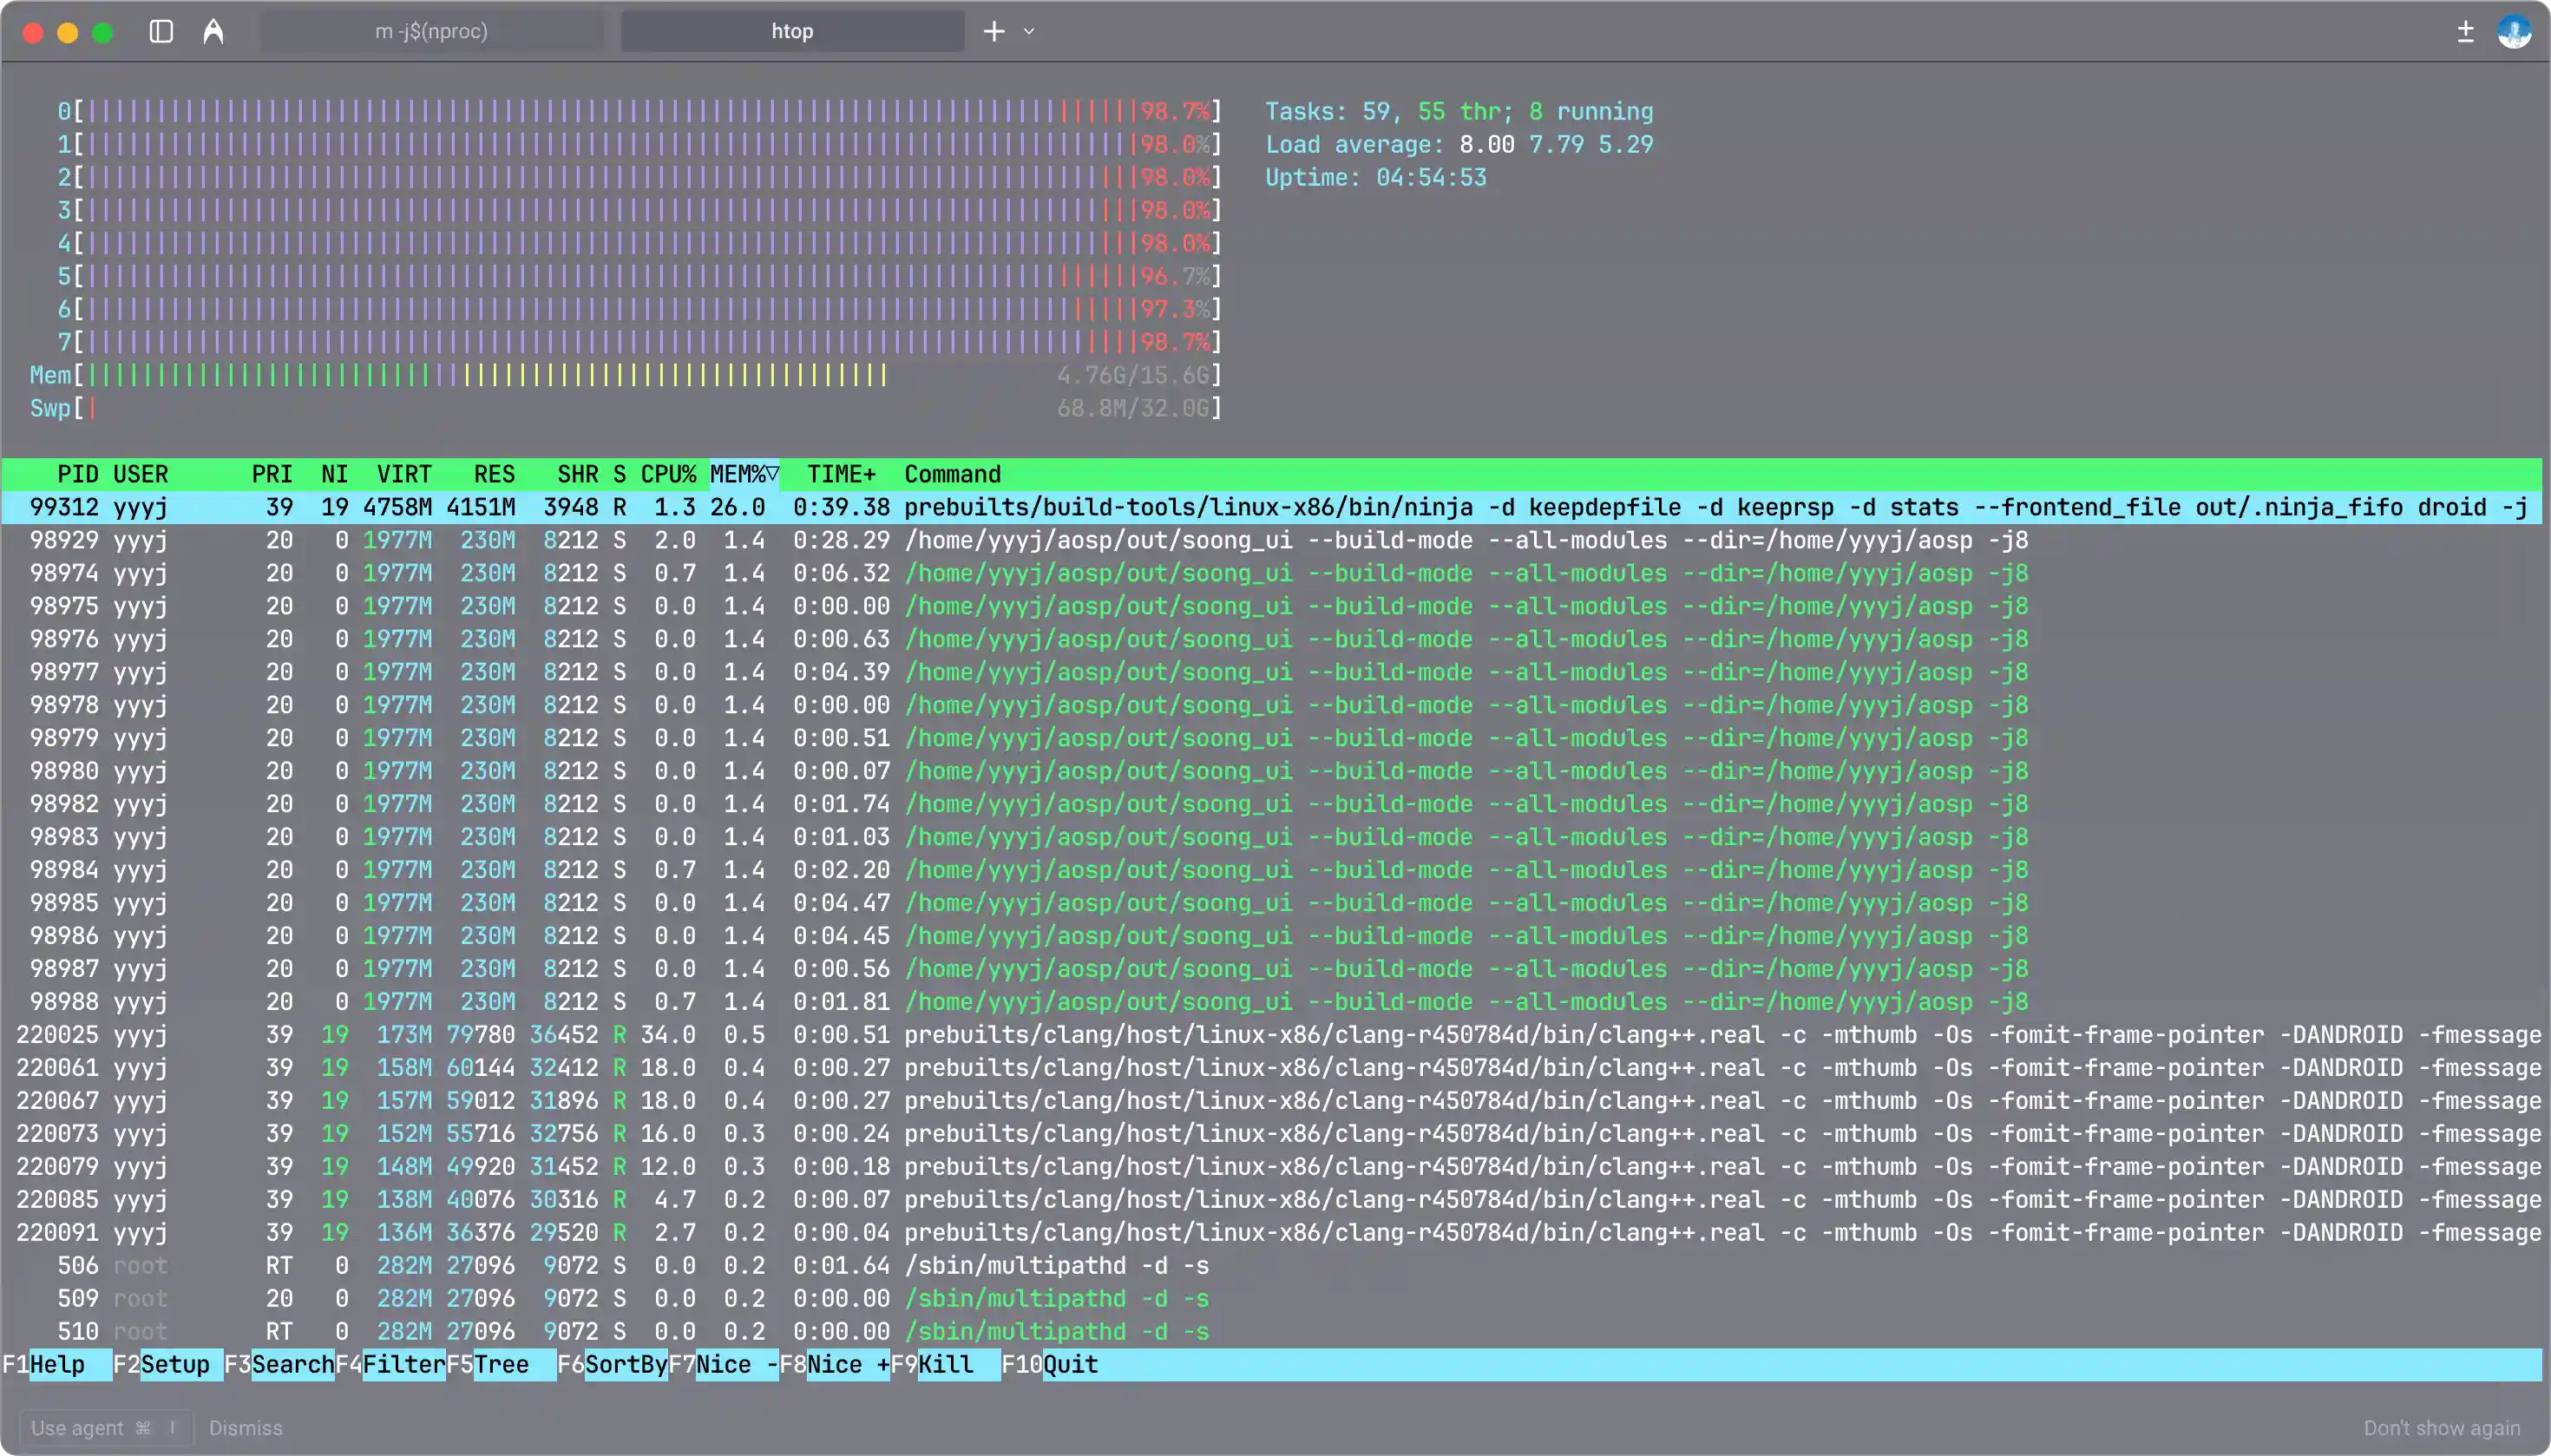The height and width of the screenshot is (1456, 2551).
Task: Toggle the sidebar panel icon
Action: [x=160, y=31]
